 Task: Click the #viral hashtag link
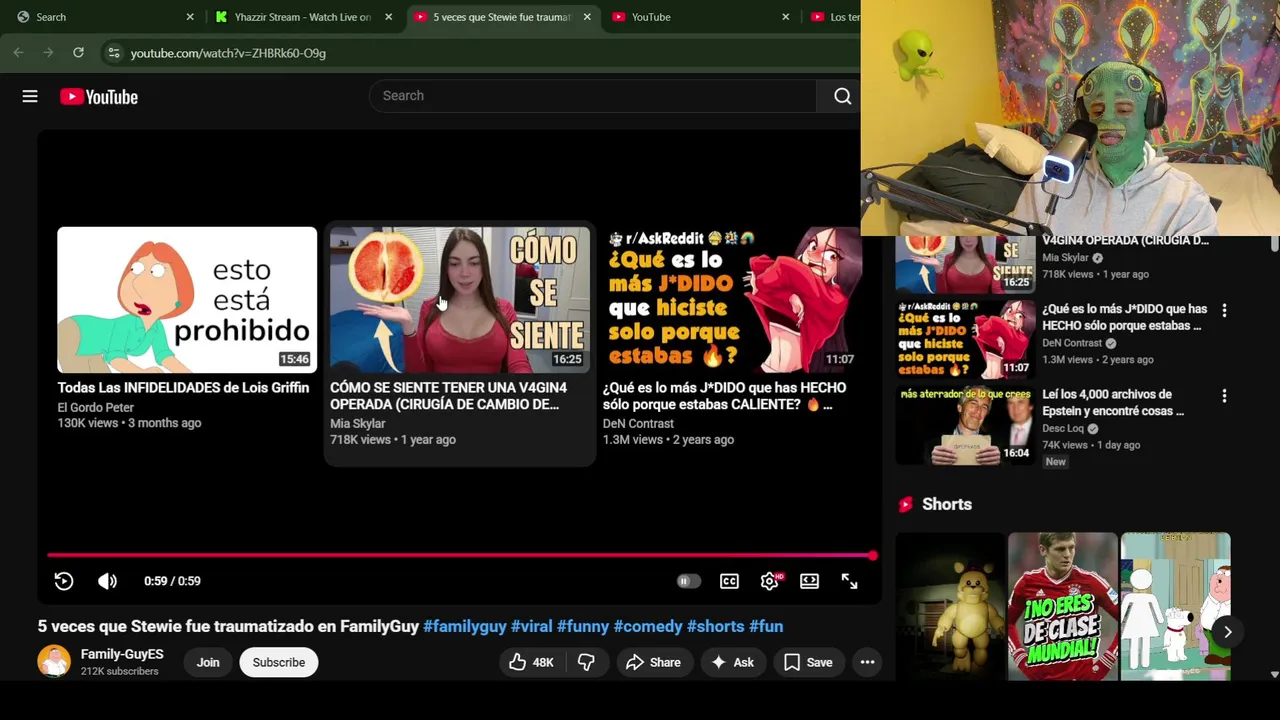[531, 627]
